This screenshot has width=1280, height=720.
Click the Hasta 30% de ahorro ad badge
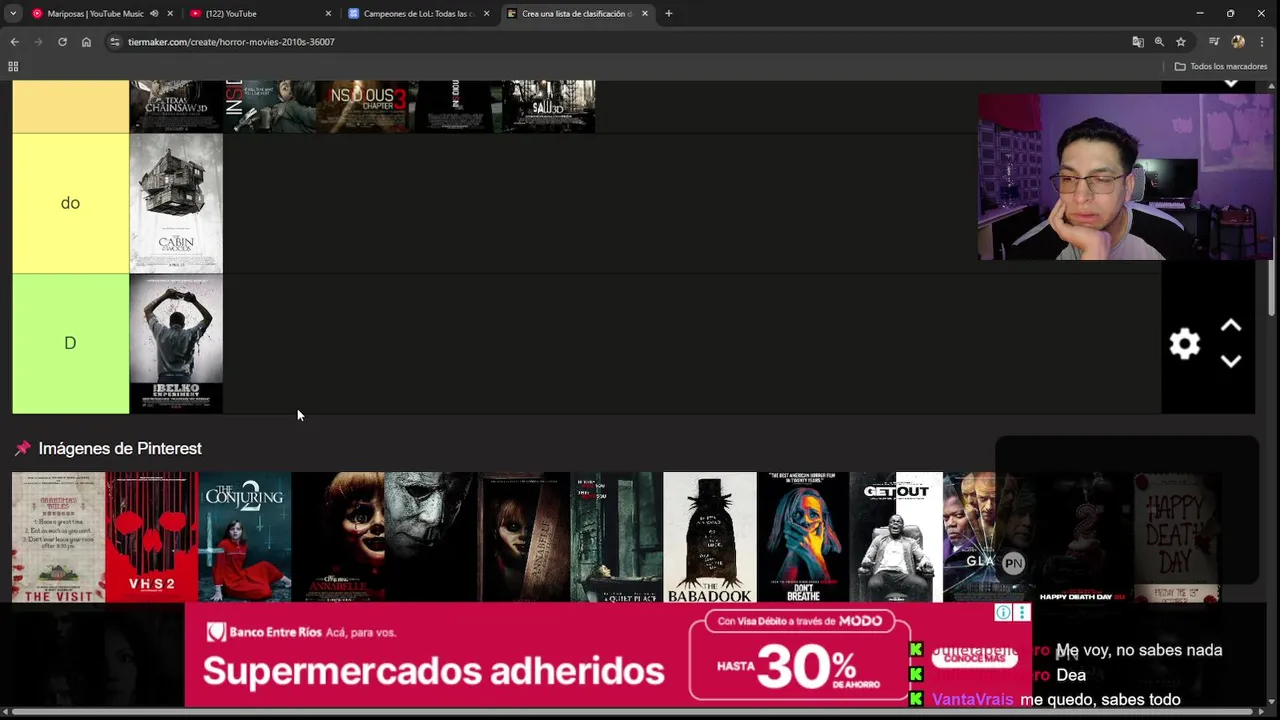point(800,665)
